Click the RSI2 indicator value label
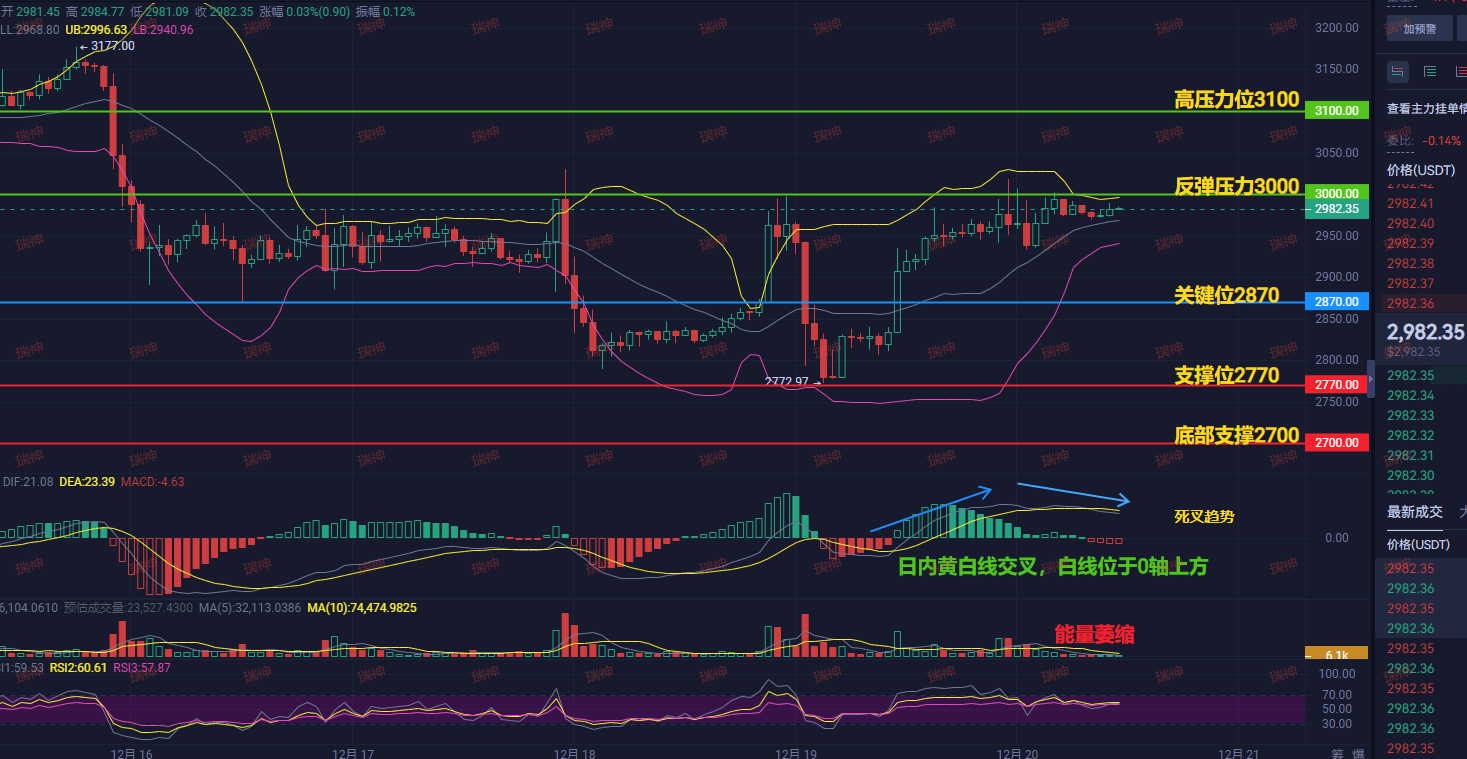This screenshot has height=759, width=1467. click(78, 667)
